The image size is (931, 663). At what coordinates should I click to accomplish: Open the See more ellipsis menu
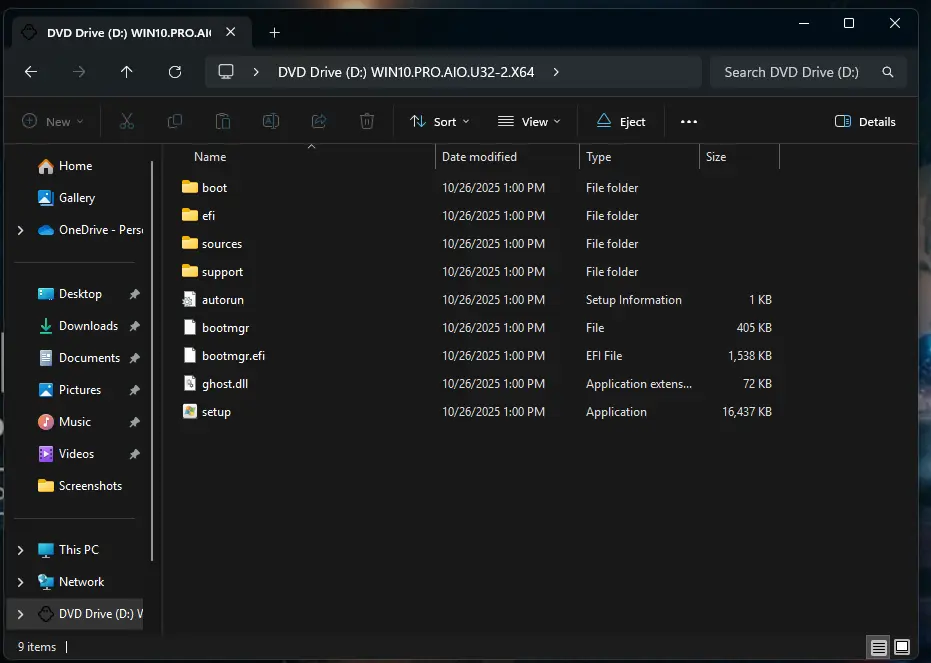689,122
